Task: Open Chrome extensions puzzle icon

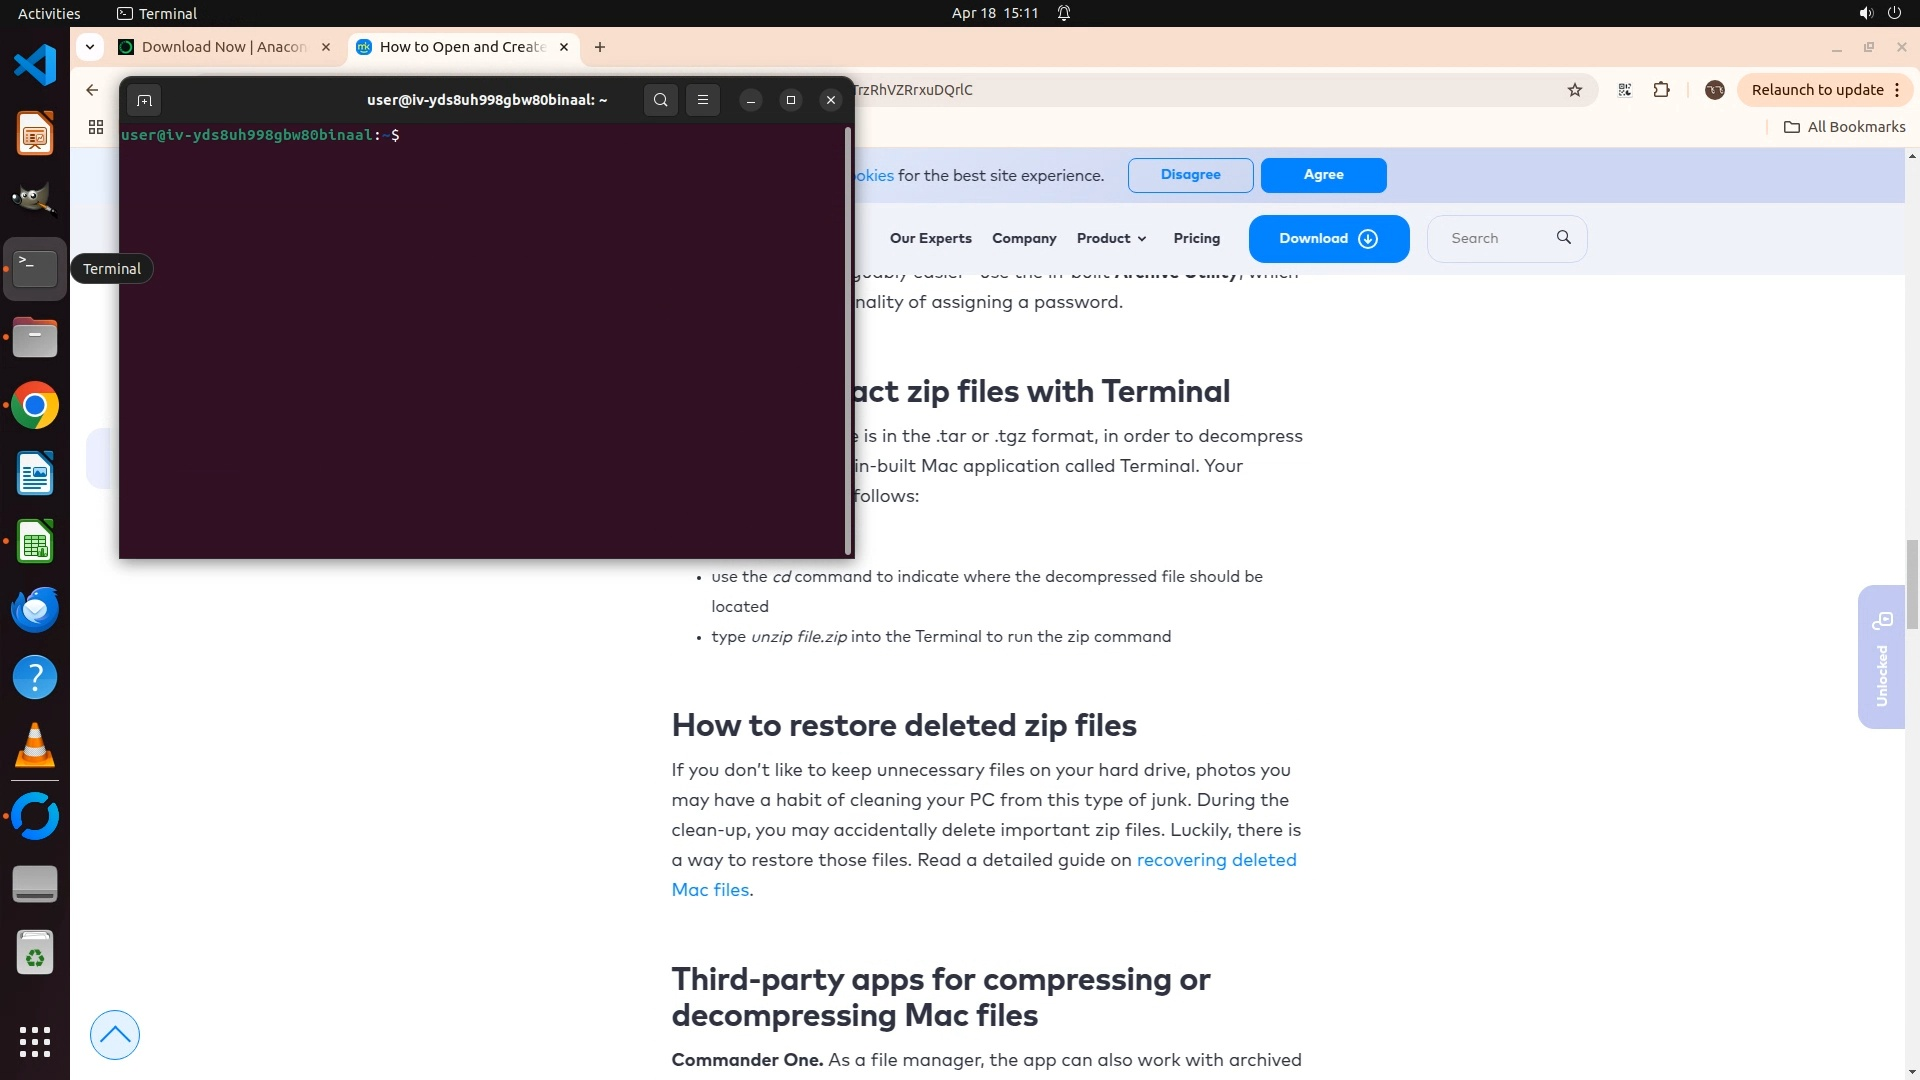Action: (x=1661, y=90)
